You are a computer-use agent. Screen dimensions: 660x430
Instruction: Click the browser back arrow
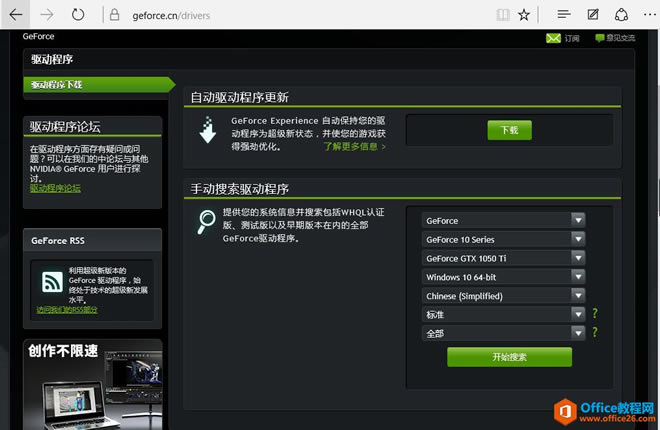16,15
